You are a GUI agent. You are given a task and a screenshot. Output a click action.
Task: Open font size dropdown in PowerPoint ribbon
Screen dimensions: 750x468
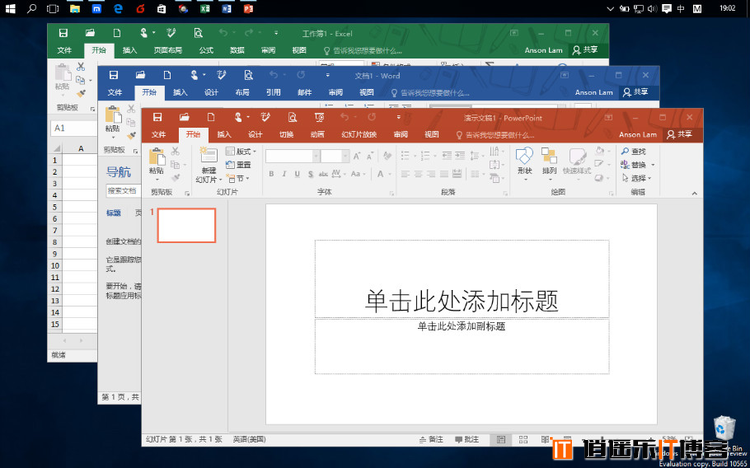coord(345,156)
